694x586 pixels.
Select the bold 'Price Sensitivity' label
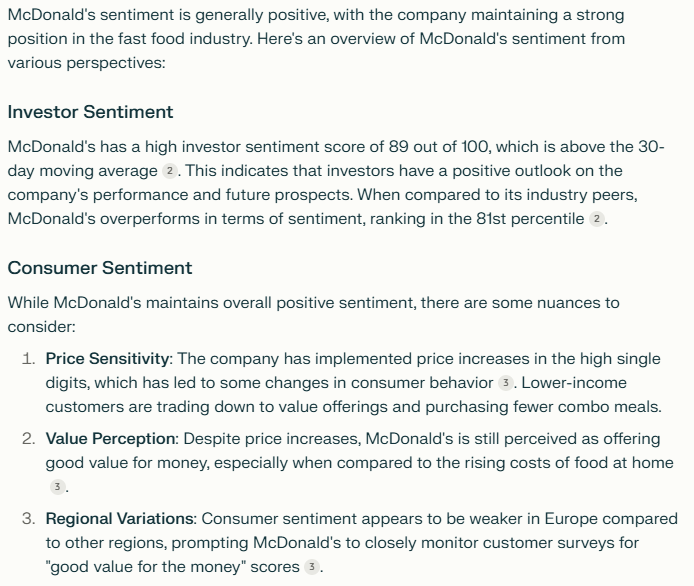point(108,359)
